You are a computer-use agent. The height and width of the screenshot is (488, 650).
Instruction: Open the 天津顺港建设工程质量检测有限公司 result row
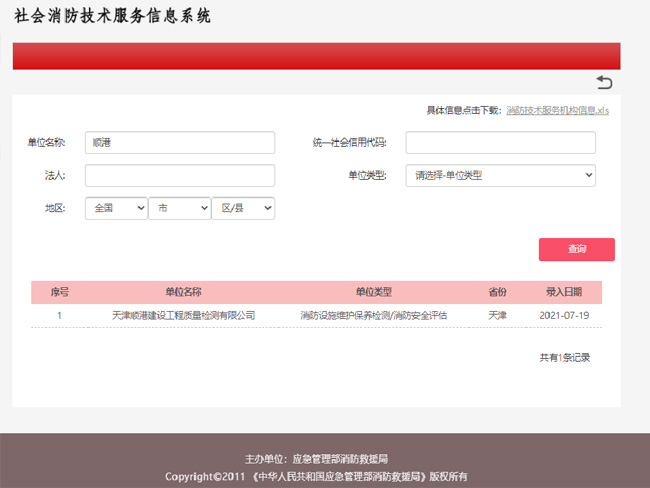[x=183, y=315]
